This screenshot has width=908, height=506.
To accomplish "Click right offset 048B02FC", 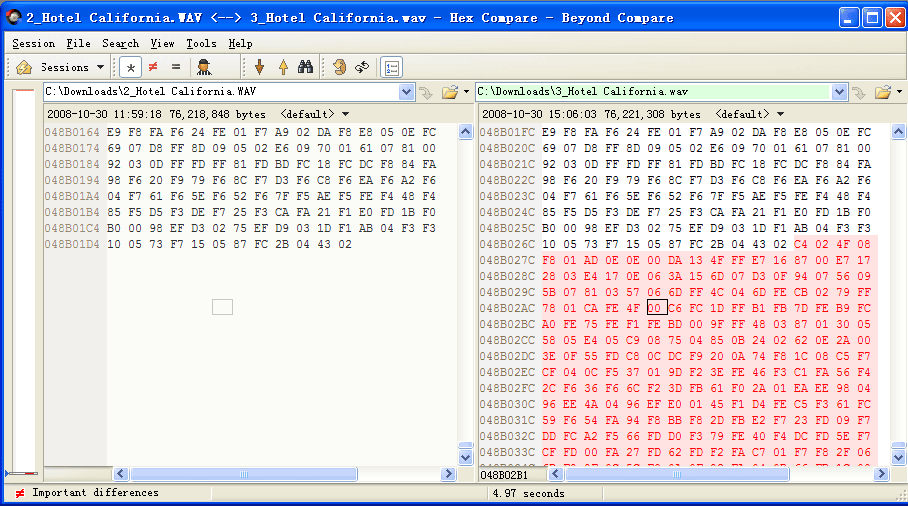I will (x=507, y=388).
